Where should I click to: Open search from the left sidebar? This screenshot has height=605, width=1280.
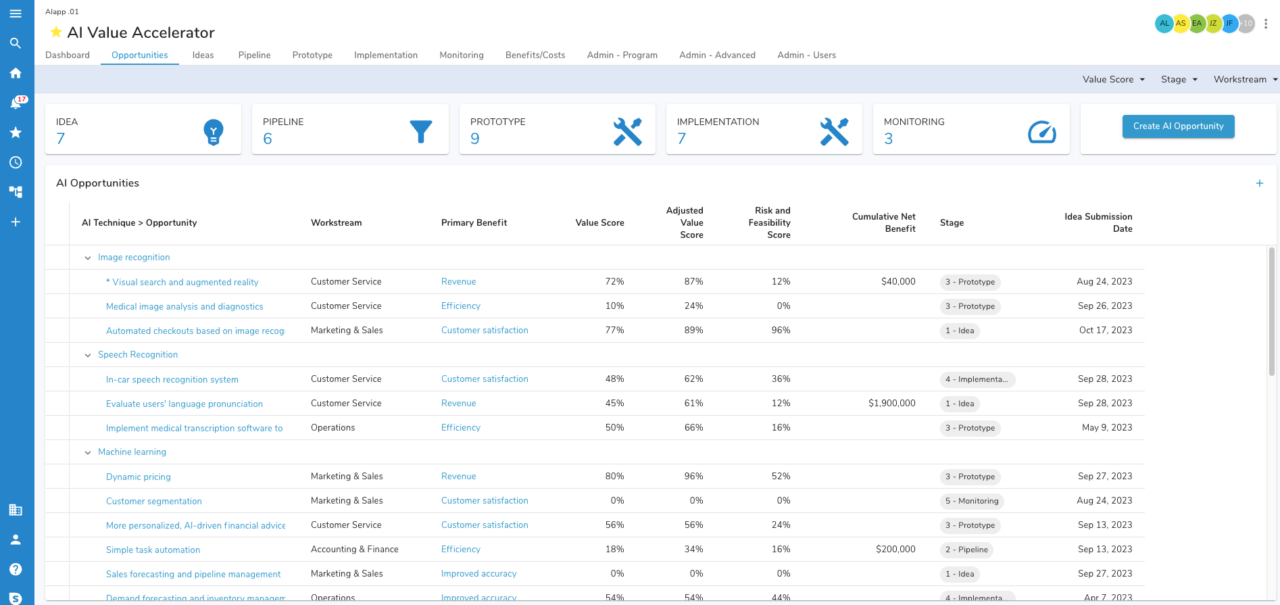point(15,44)
